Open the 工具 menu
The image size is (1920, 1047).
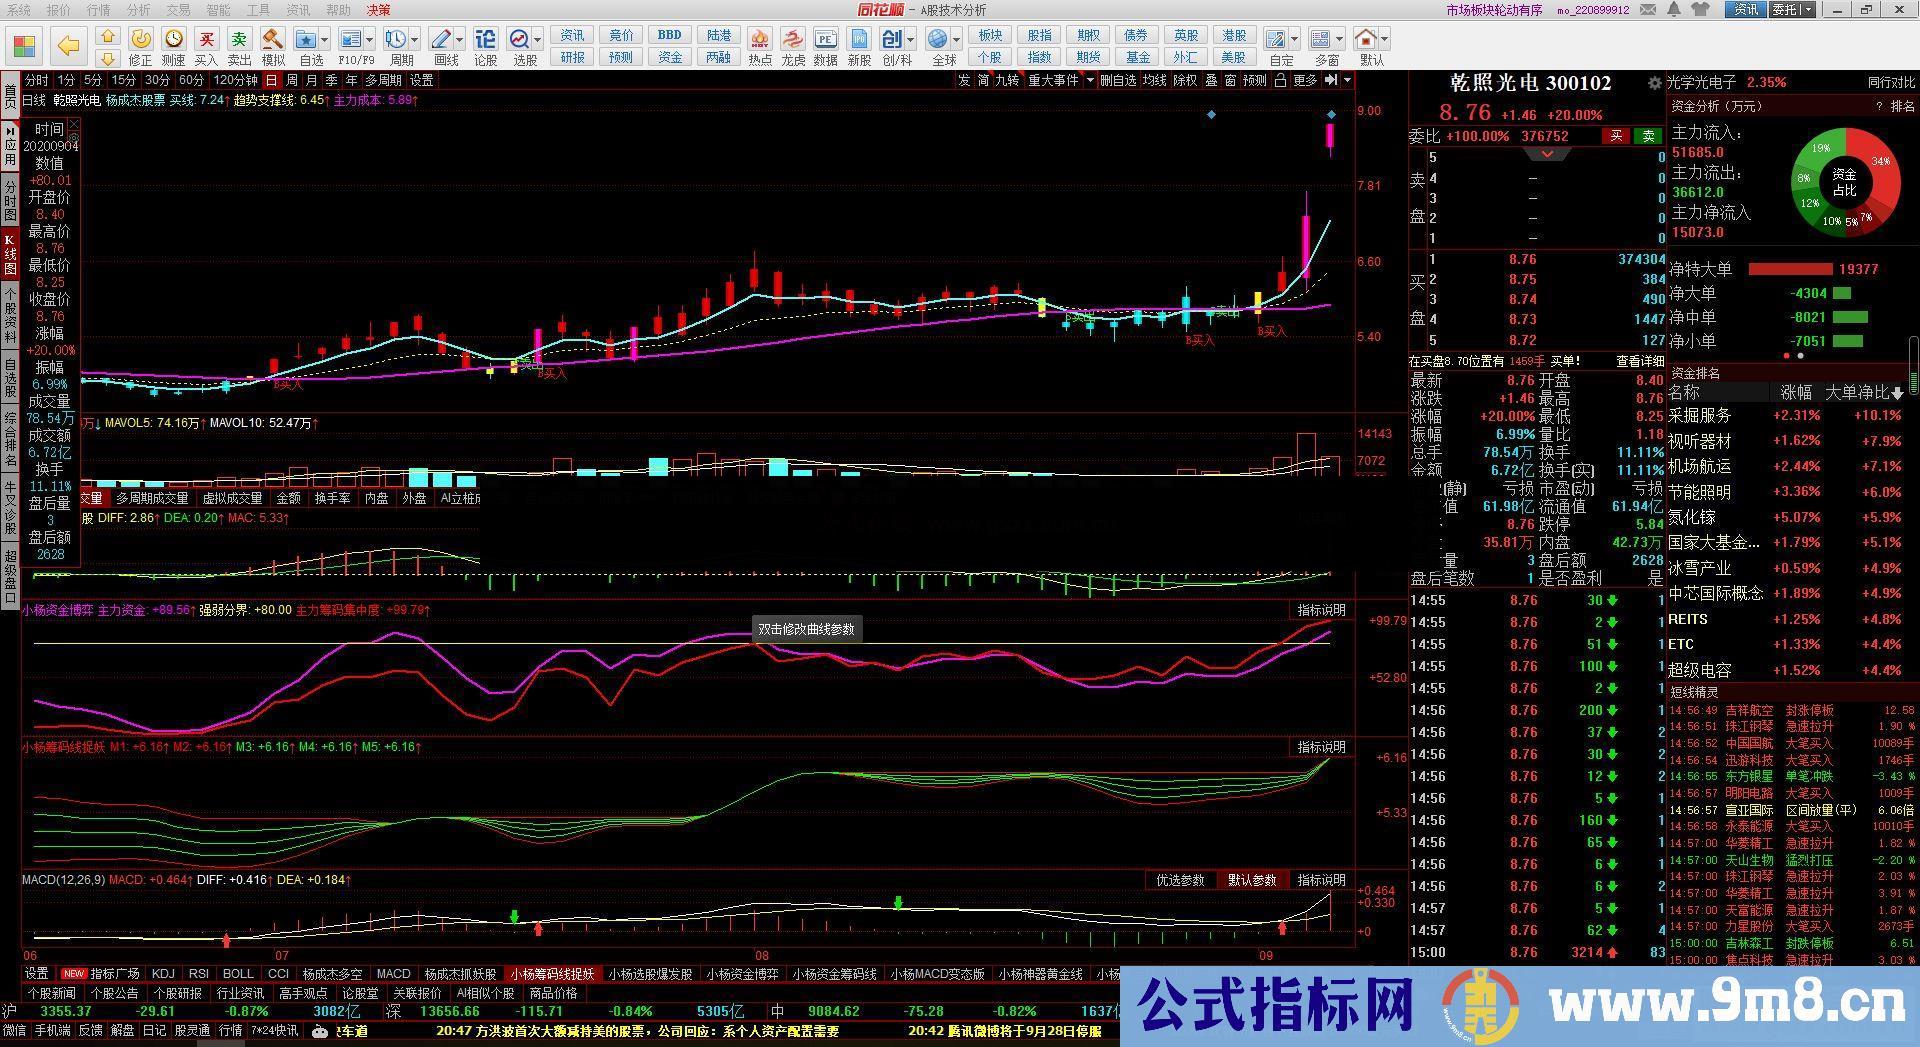(260, 10)
